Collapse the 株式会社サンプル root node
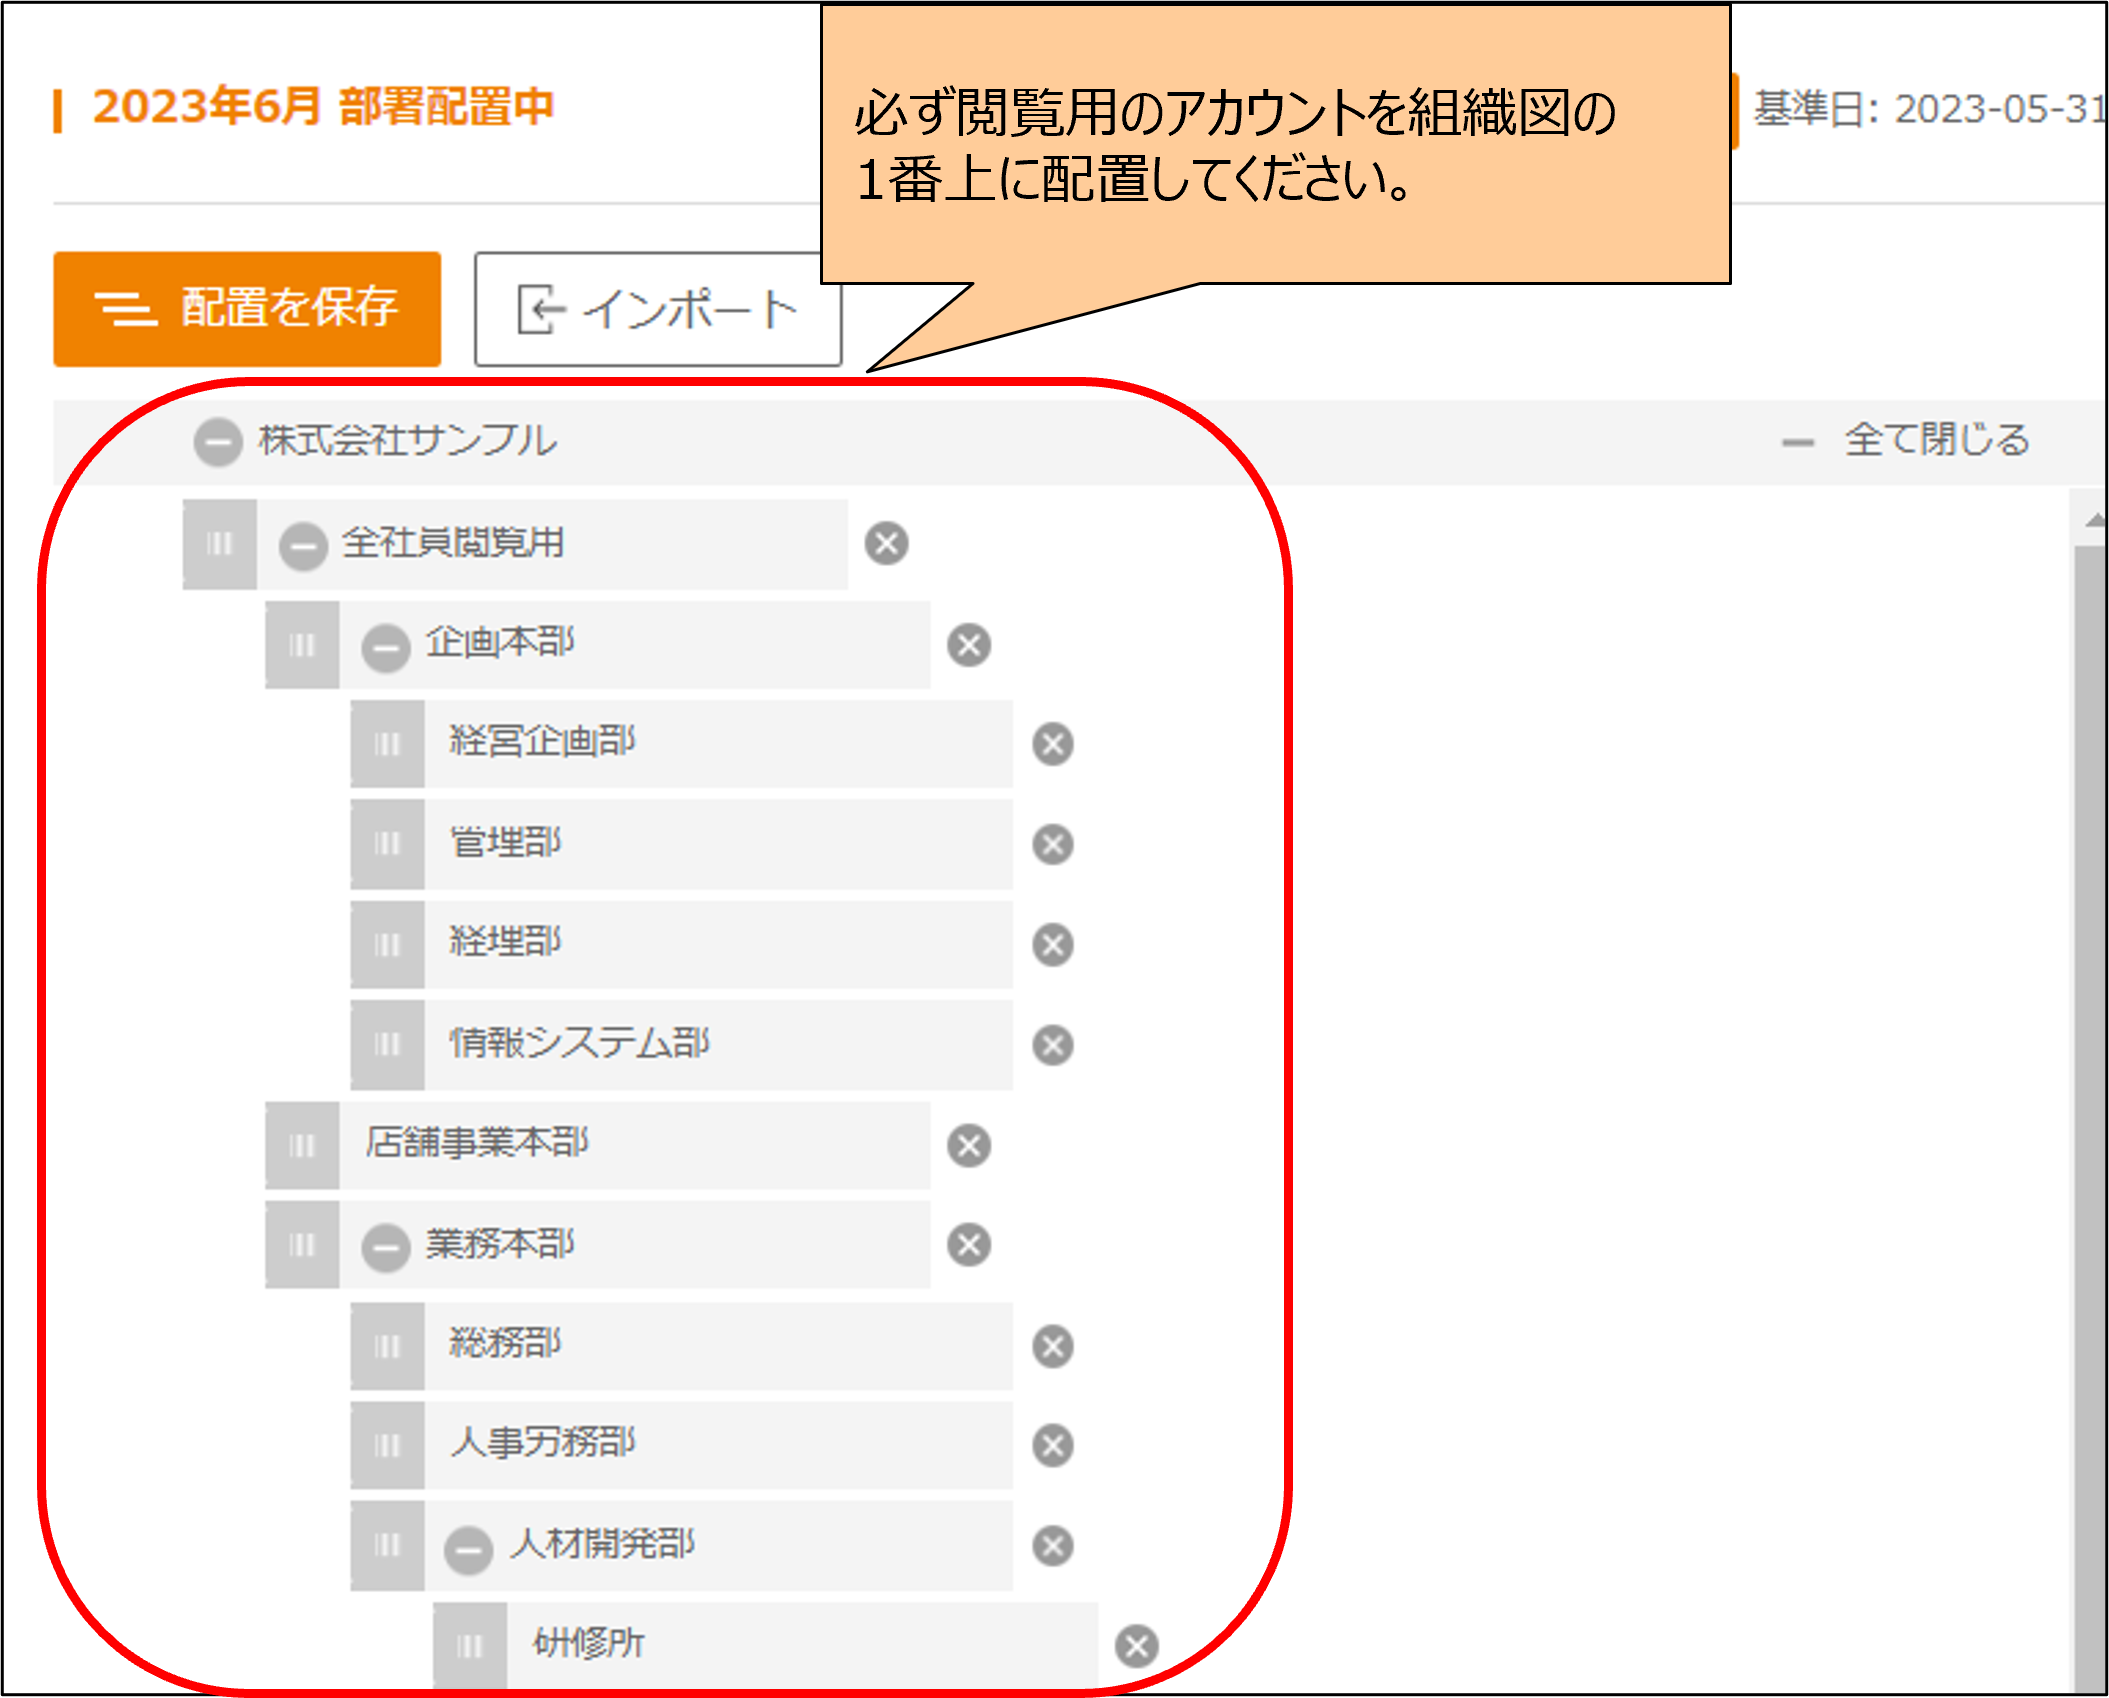 pos(218,441)
